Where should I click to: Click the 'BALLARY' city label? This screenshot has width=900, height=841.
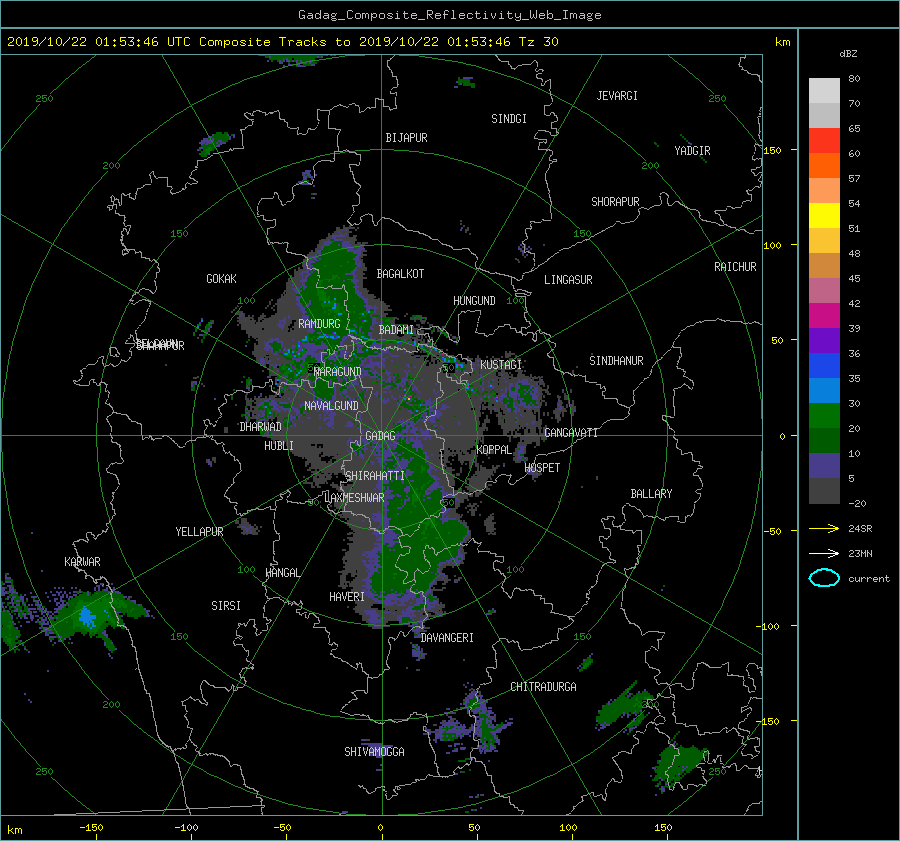coord(651,494)
